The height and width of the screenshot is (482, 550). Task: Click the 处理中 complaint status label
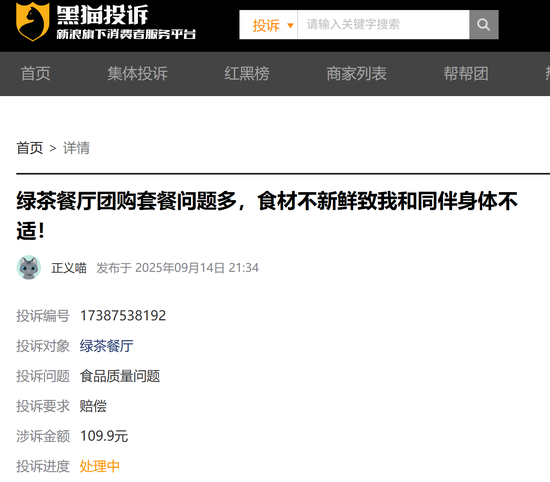pos(100,466)
